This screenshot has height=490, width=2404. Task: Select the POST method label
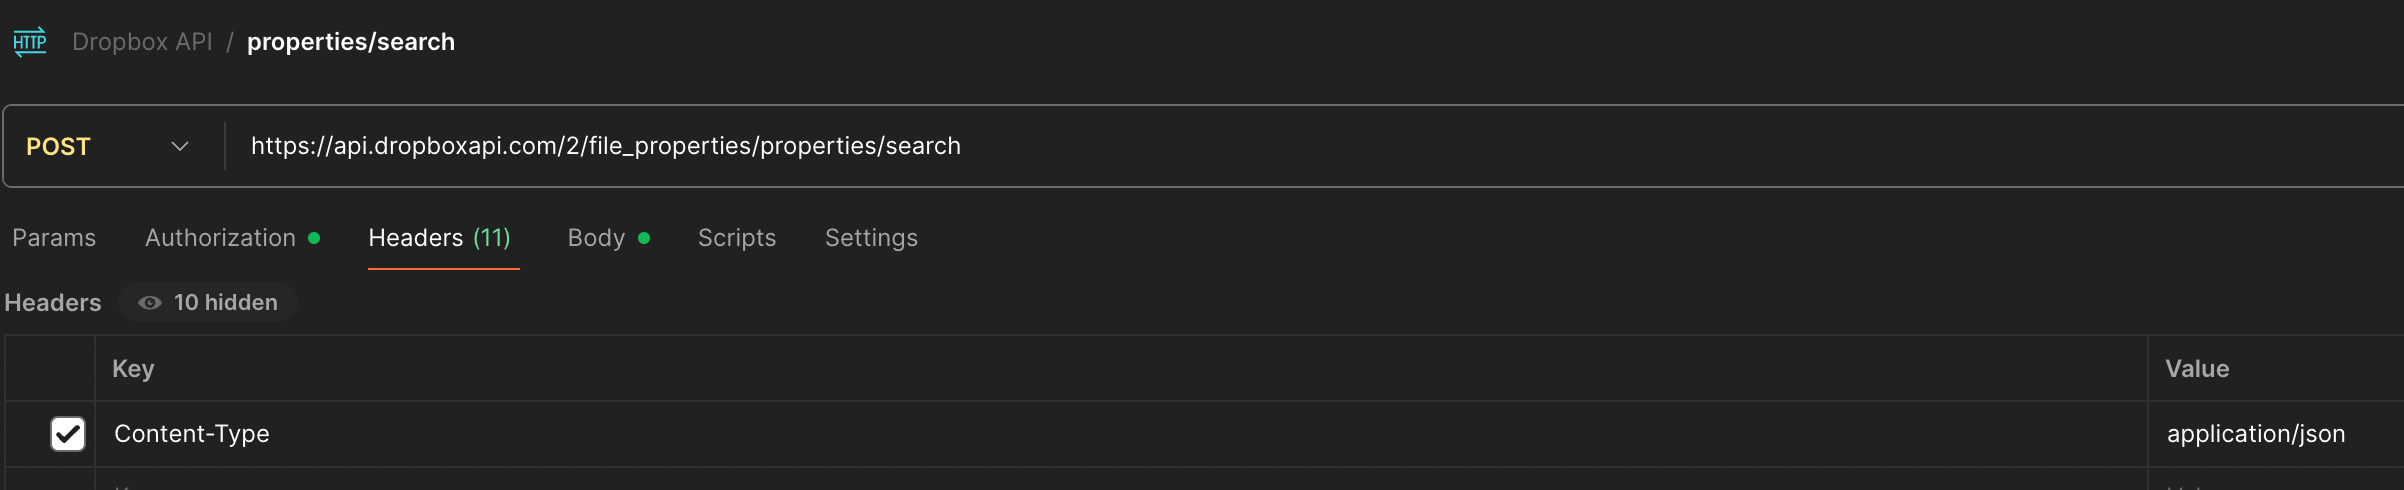[x=58, y=147]
